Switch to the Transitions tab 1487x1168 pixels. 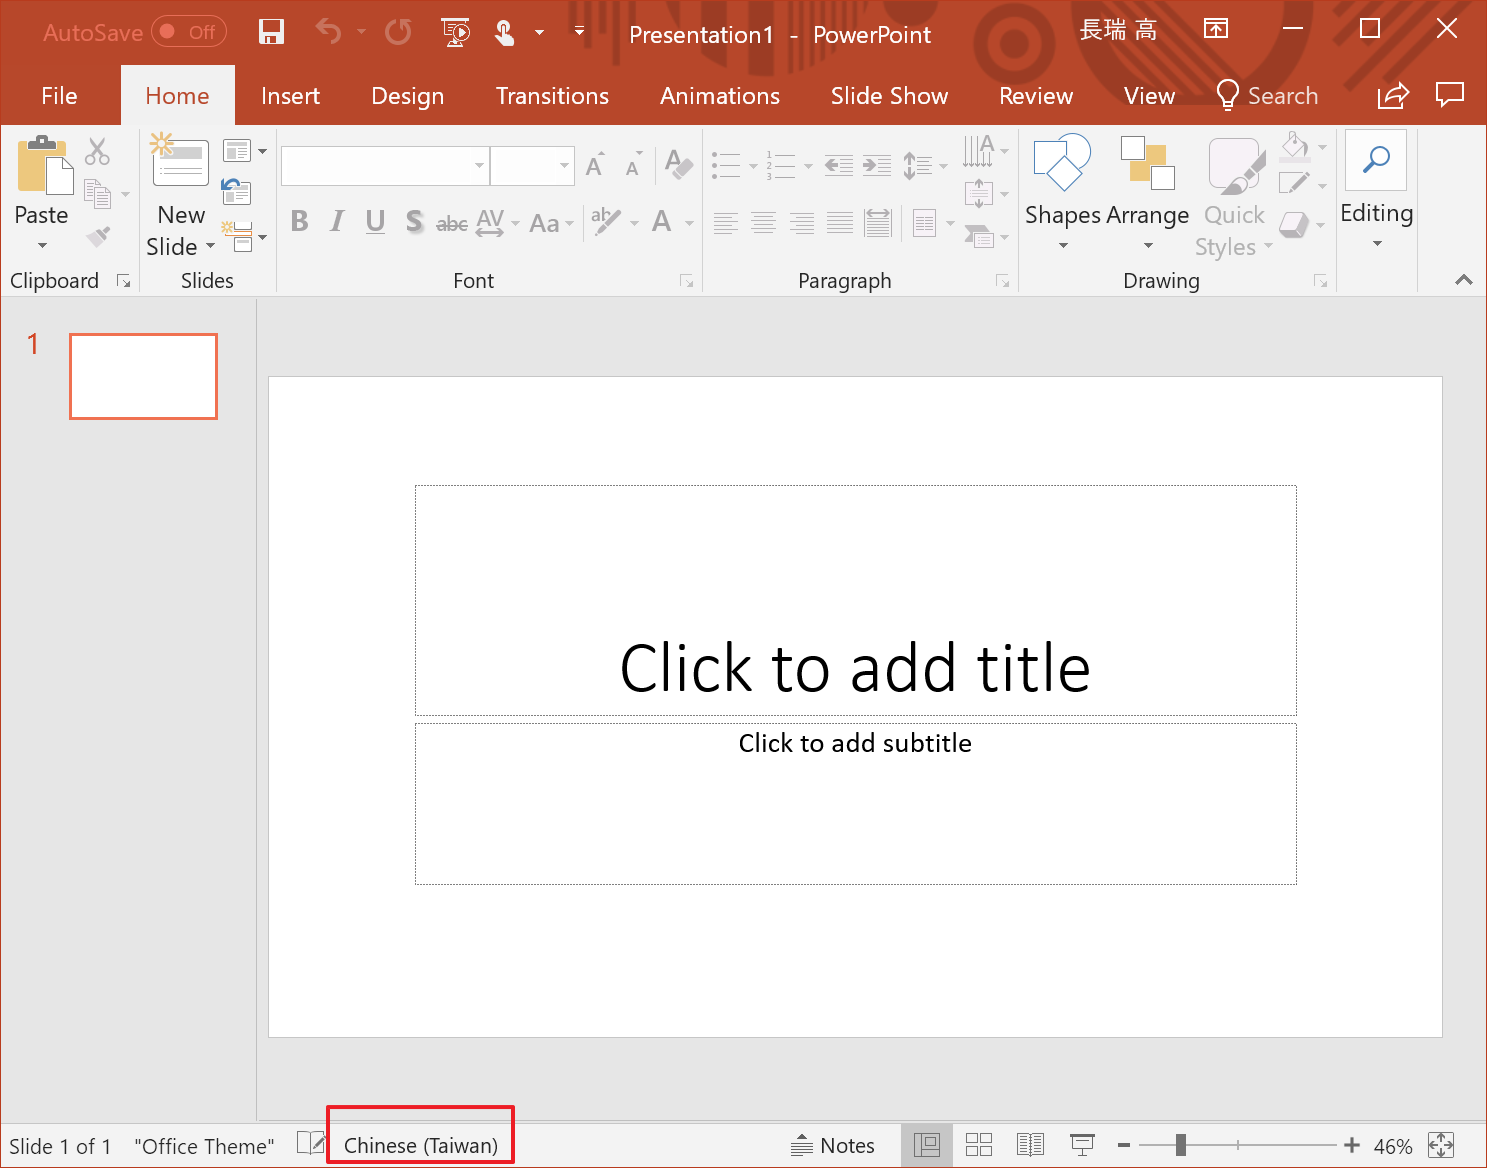click(x=552, y=96)
